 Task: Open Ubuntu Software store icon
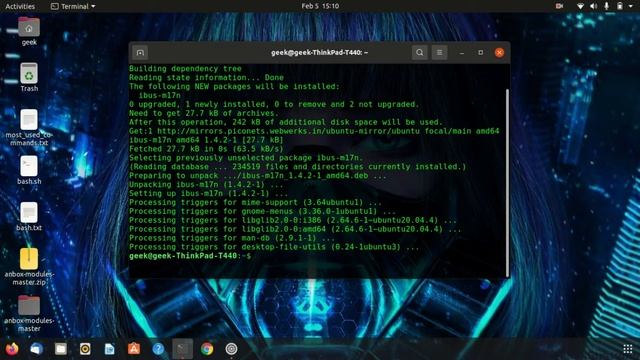pos(134,349)
